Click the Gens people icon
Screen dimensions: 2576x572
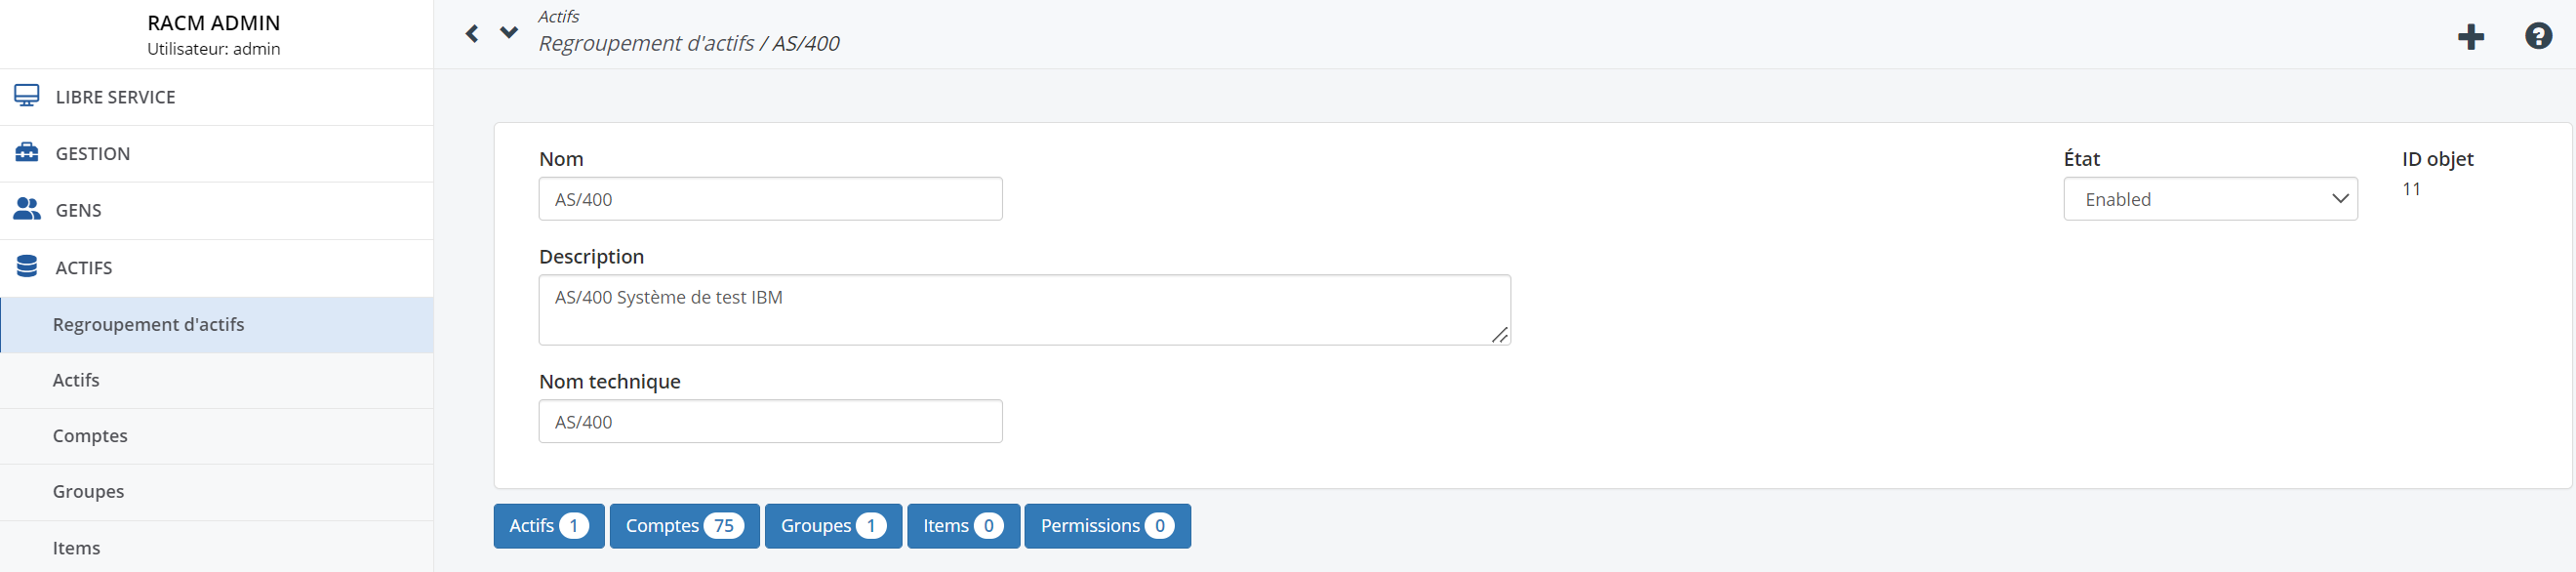[27, 209]
